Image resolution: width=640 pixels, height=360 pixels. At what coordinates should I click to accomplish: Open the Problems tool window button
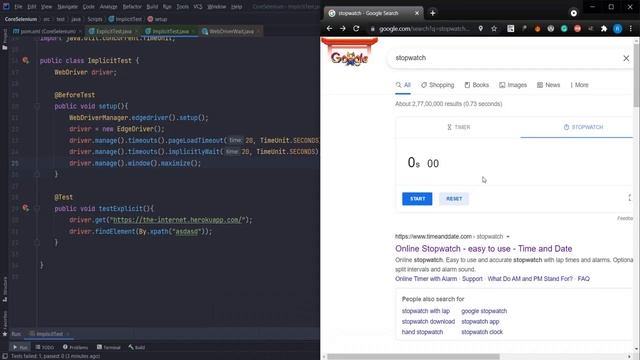click(x=76, y=347)
